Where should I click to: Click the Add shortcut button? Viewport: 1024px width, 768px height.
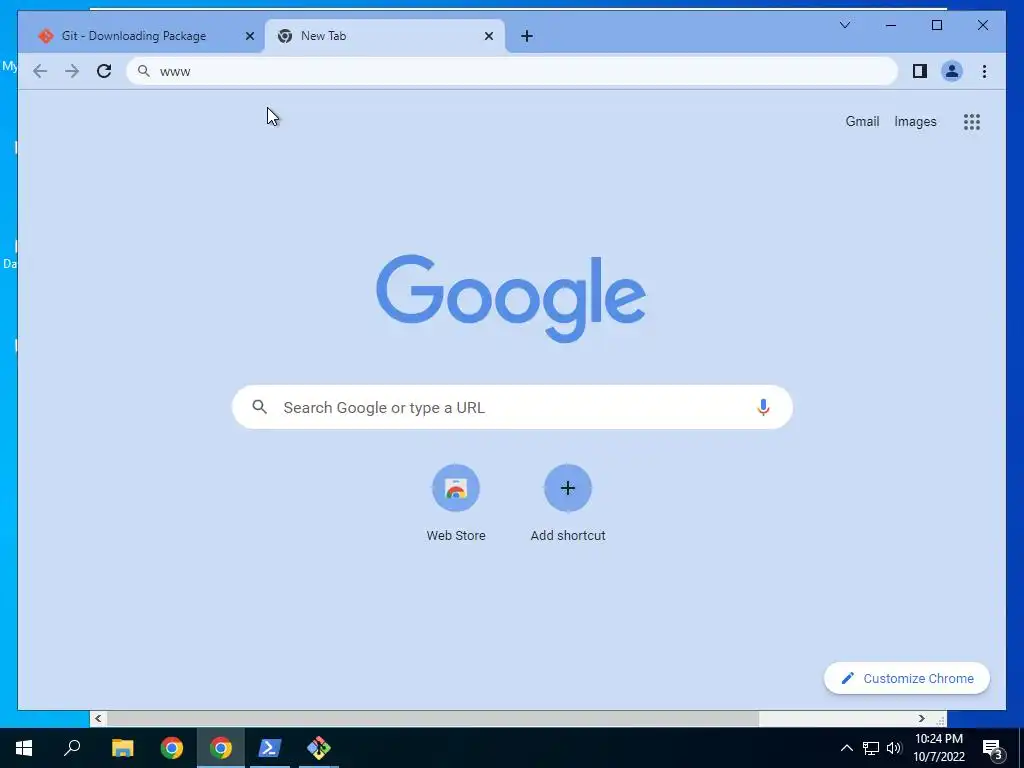(568, 503)
